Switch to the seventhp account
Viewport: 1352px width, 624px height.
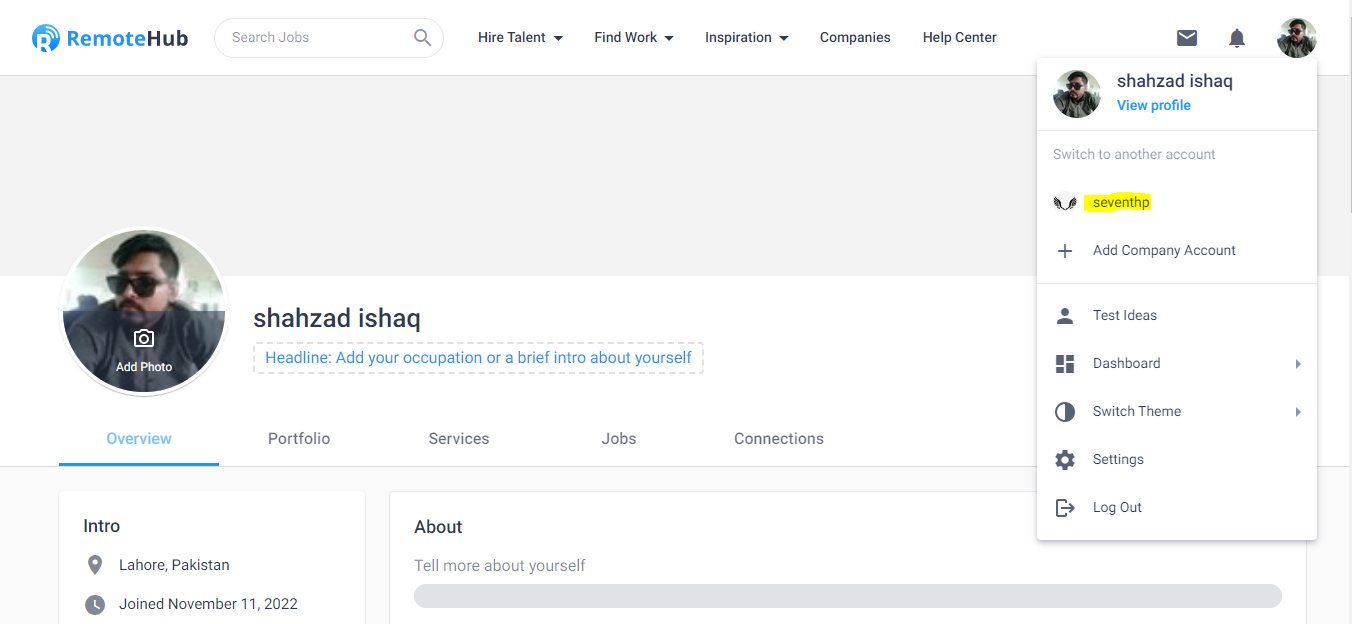click(1121, 203)
